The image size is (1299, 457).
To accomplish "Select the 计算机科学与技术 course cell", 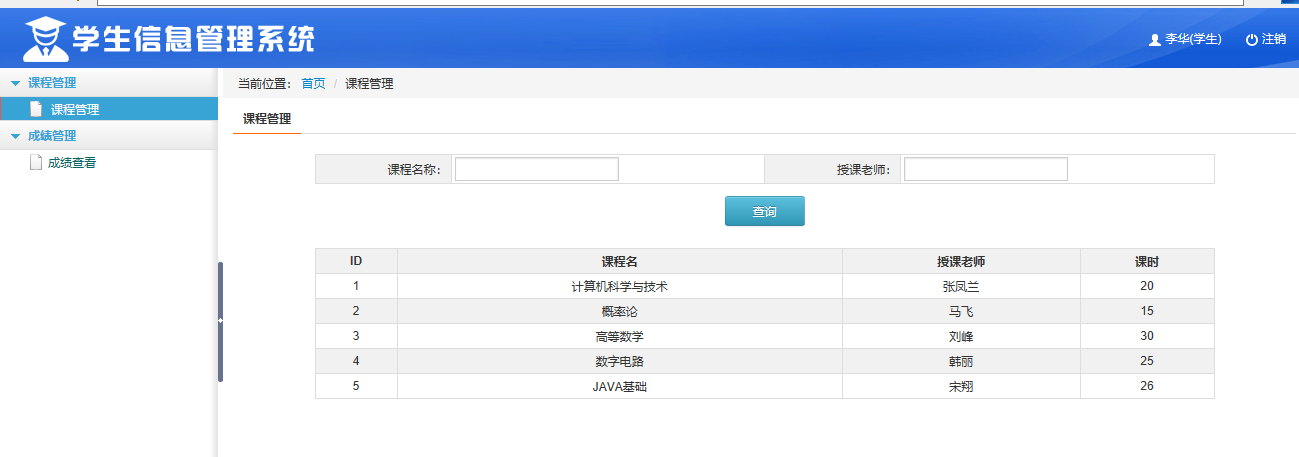I will coord(620,286).
